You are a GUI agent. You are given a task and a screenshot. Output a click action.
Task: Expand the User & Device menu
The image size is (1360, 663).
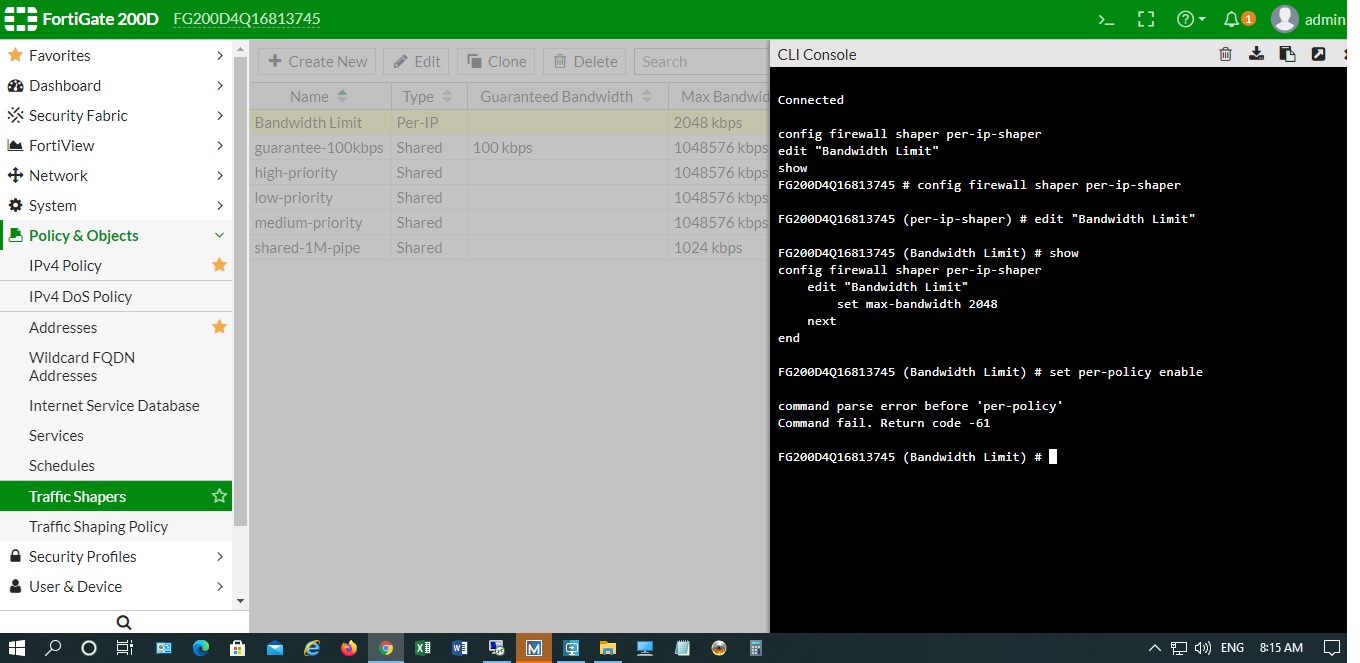click(x=116, y=586)
